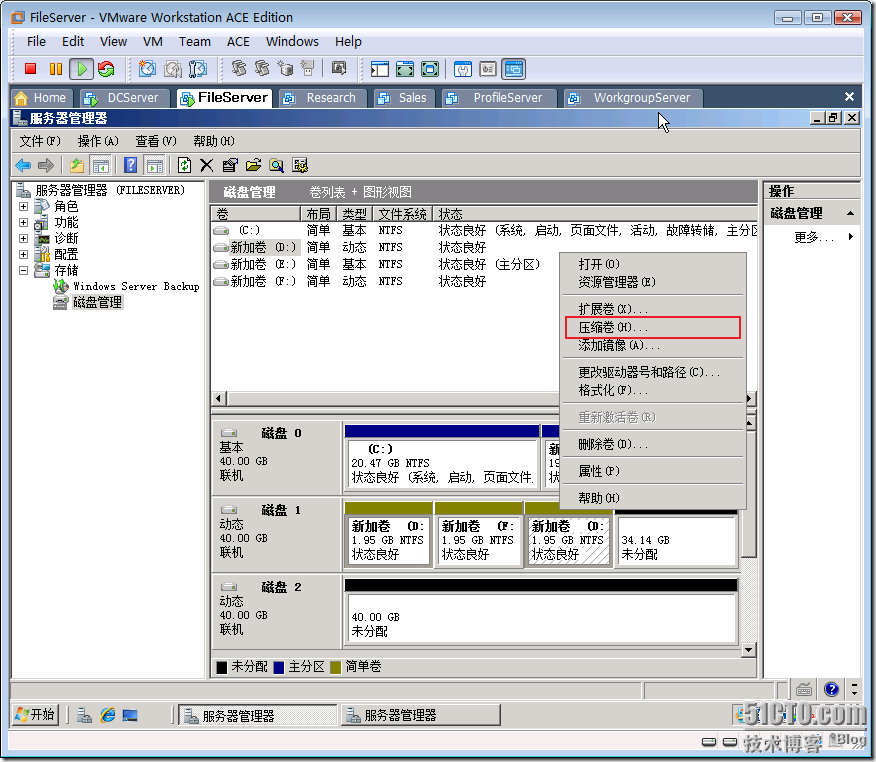The width and height of the screenshot is (876, 762).
Task: Click the Take Snapshot icon in VMware toolbar
Action: (147, 69)
